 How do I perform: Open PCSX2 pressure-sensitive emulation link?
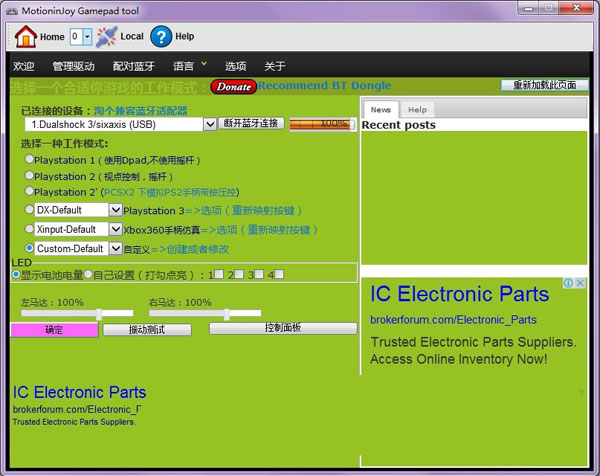pyautogui.click(x=170, y=192)
